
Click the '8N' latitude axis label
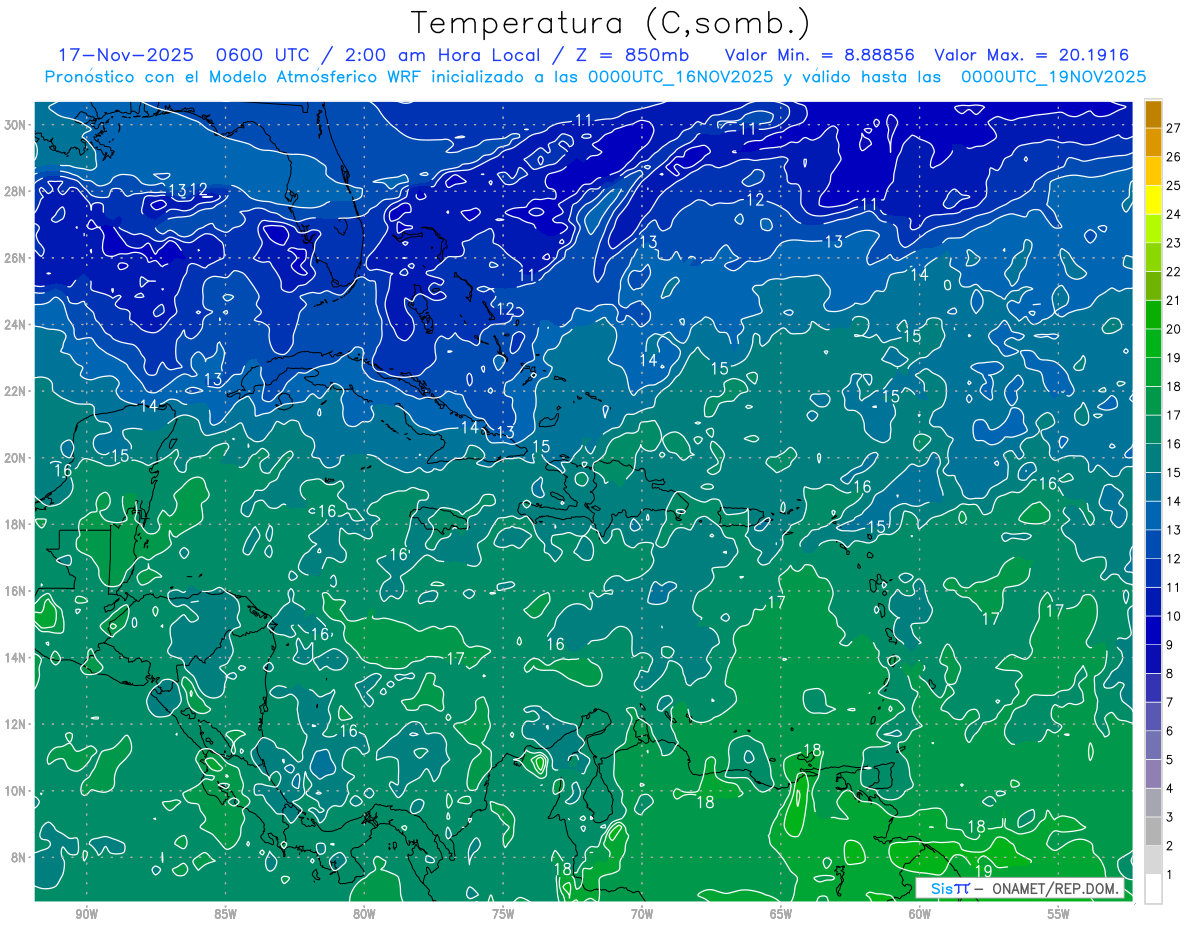click(x=19, y=857)
